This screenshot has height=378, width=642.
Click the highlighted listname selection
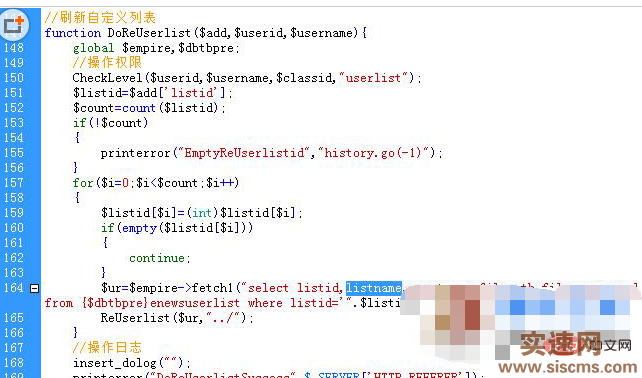click(x=374, y=288)
